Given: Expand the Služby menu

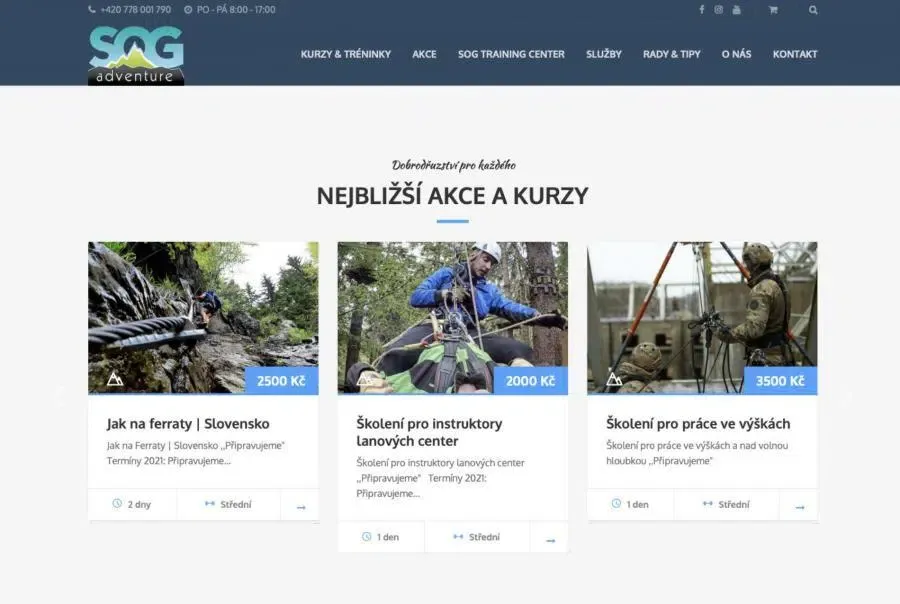Looking at the screenshot, I should pos(603,54).
